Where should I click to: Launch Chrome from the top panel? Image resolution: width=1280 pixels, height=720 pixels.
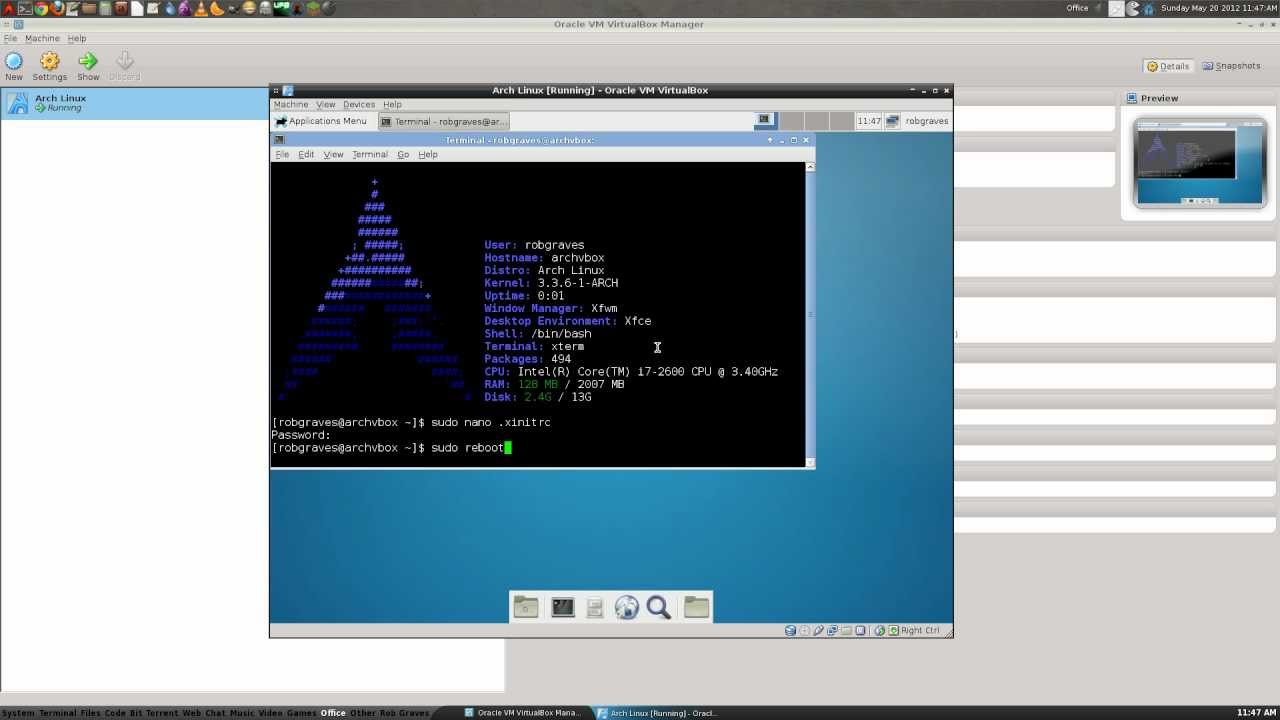pos(41,8)
